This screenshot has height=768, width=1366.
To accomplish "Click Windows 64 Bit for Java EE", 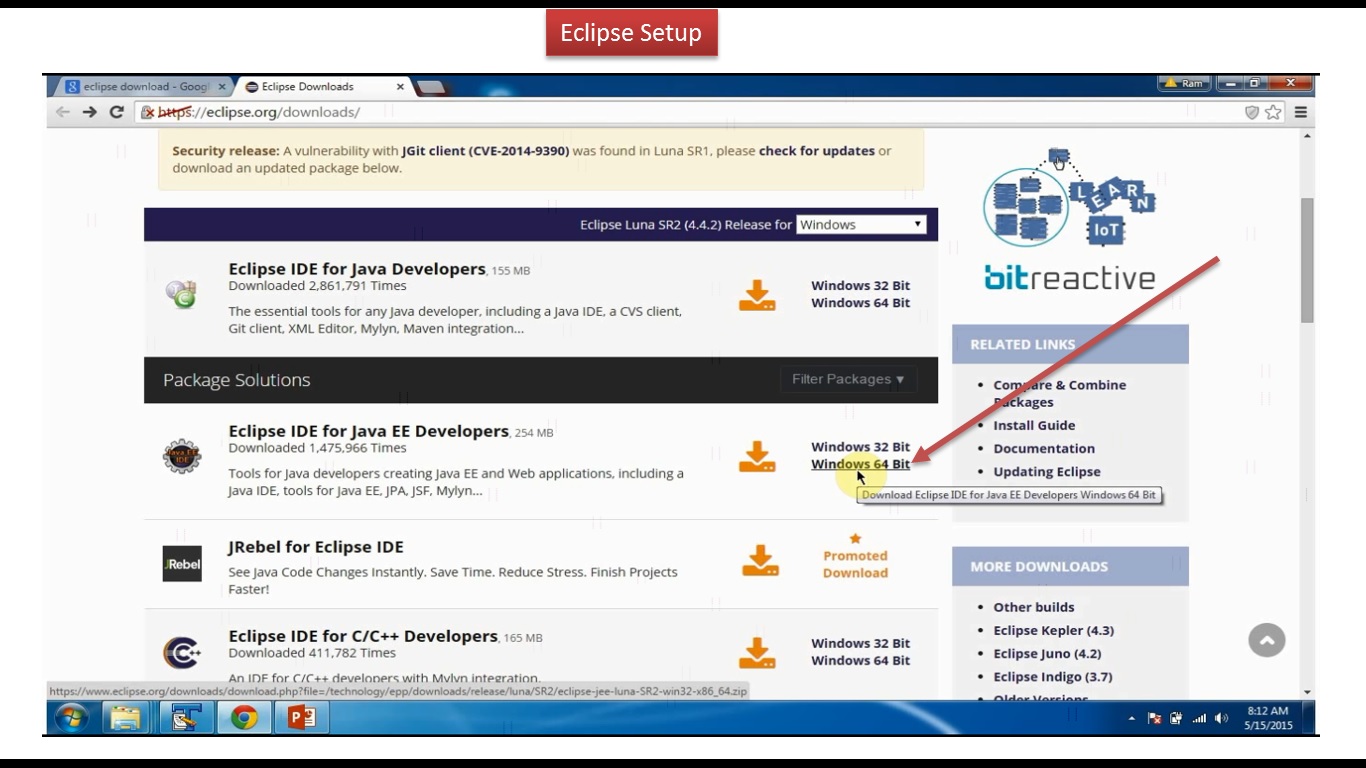I will [x=860, y=464].
